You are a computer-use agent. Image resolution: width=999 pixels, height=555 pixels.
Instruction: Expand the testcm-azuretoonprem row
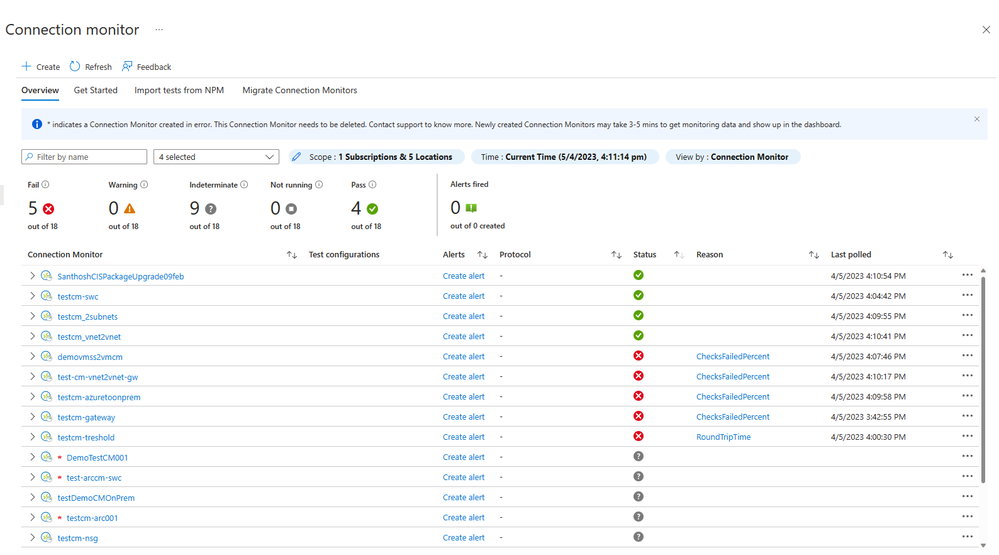[x=32, y=397]
